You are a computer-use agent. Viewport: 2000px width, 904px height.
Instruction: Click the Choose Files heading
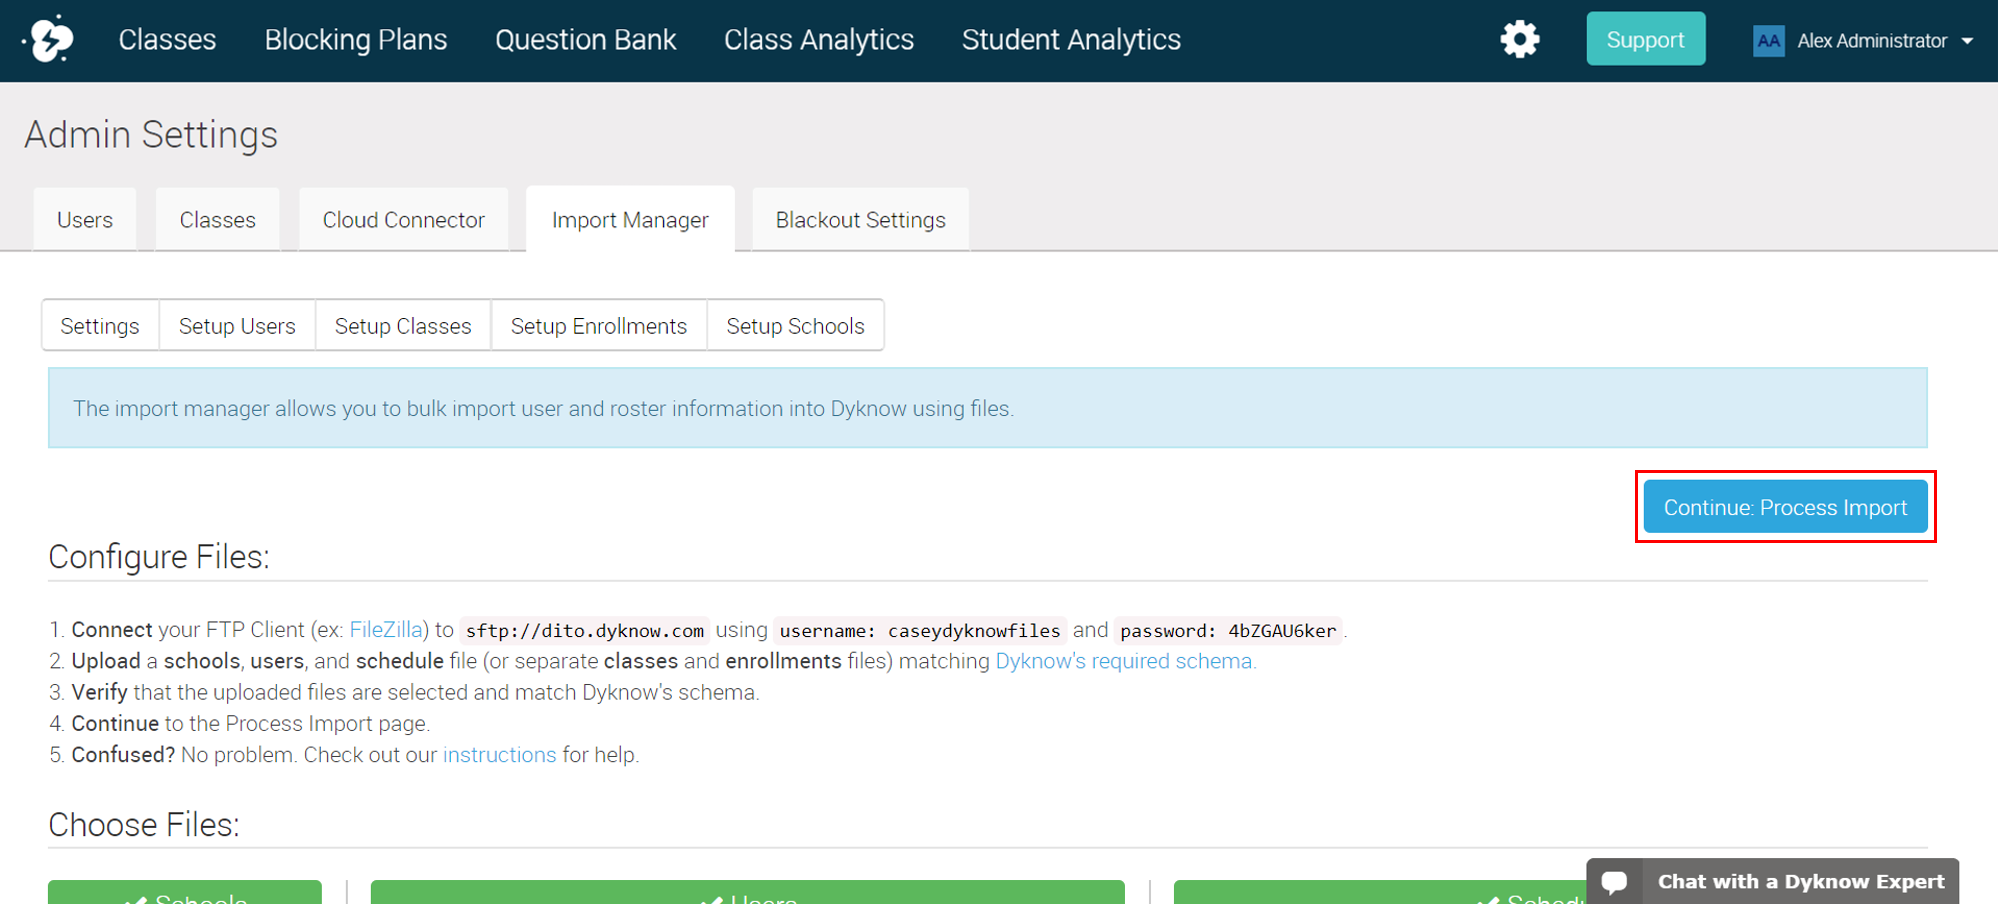click(x=144, y=824)
